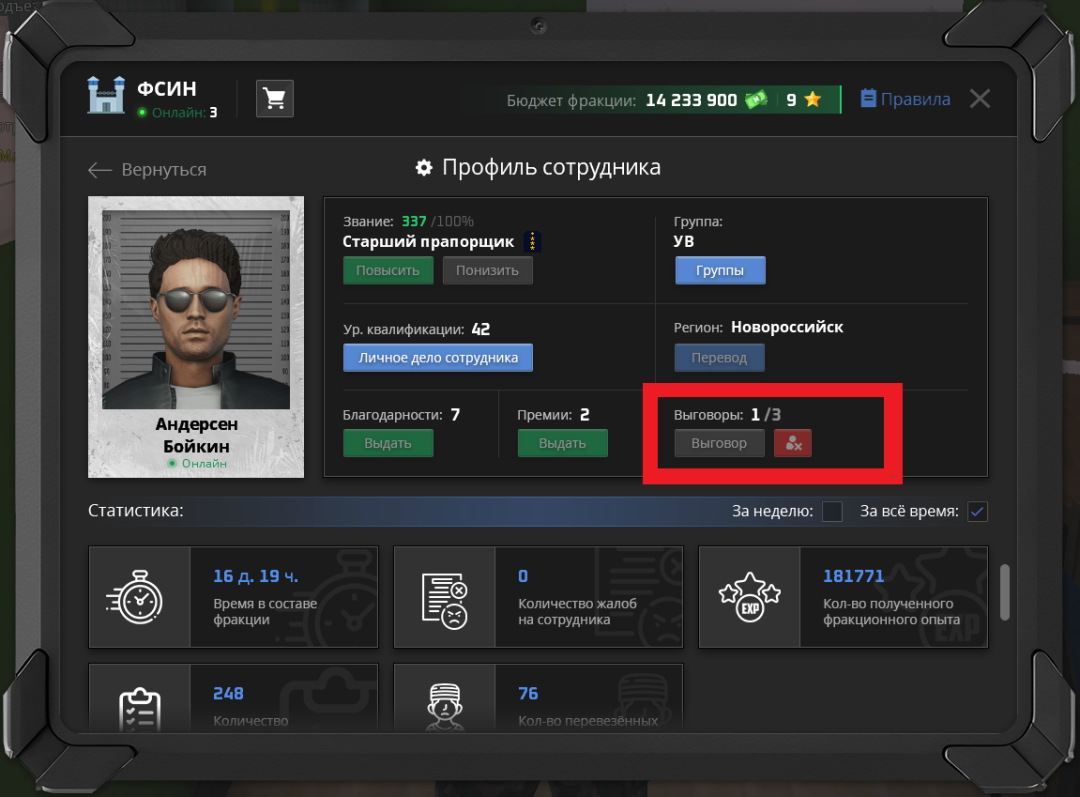Screen dimensions: 1080x797
Task: Click the rank insignia badge icon
Action: (533, 242)
